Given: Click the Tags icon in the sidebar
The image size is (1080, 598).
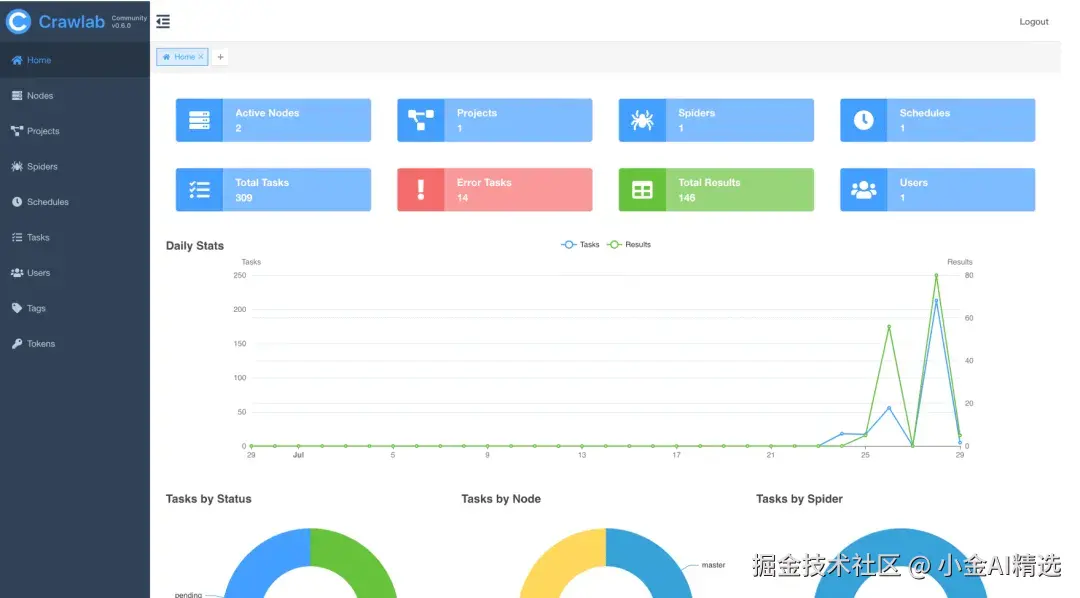Looking at the screenshot, I should click(x=17, y=308).
